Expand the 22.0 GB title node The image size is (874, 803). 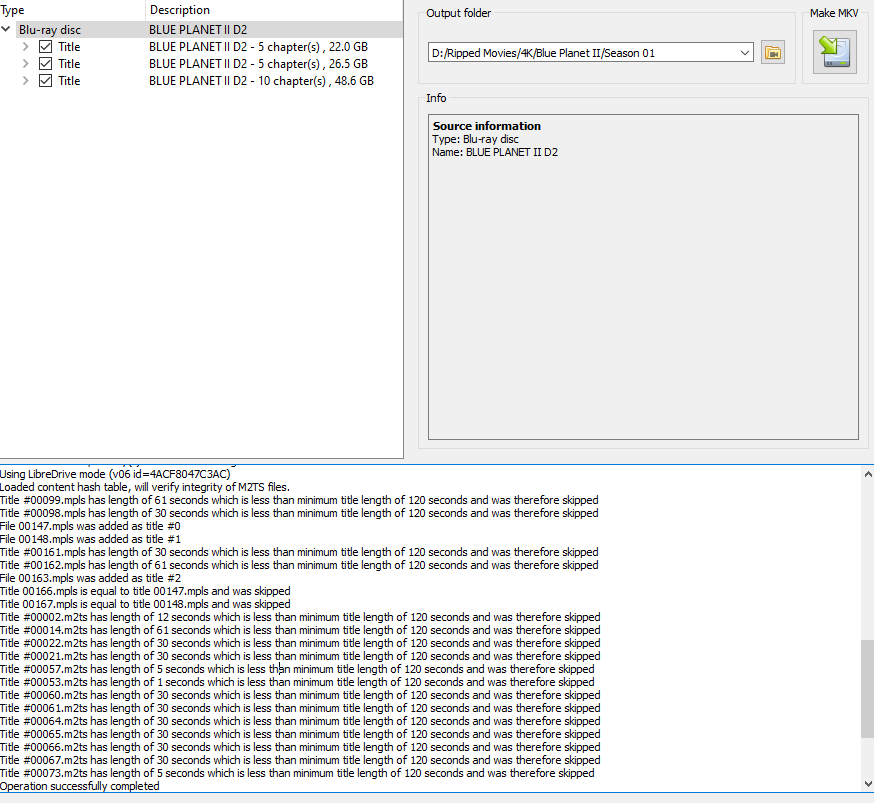(x=26, y=47)
